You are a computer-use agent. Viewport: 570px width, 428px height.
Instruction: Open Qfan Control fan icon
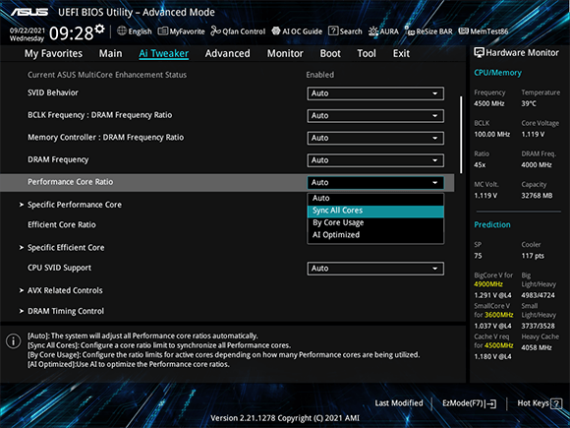(215, 31)
